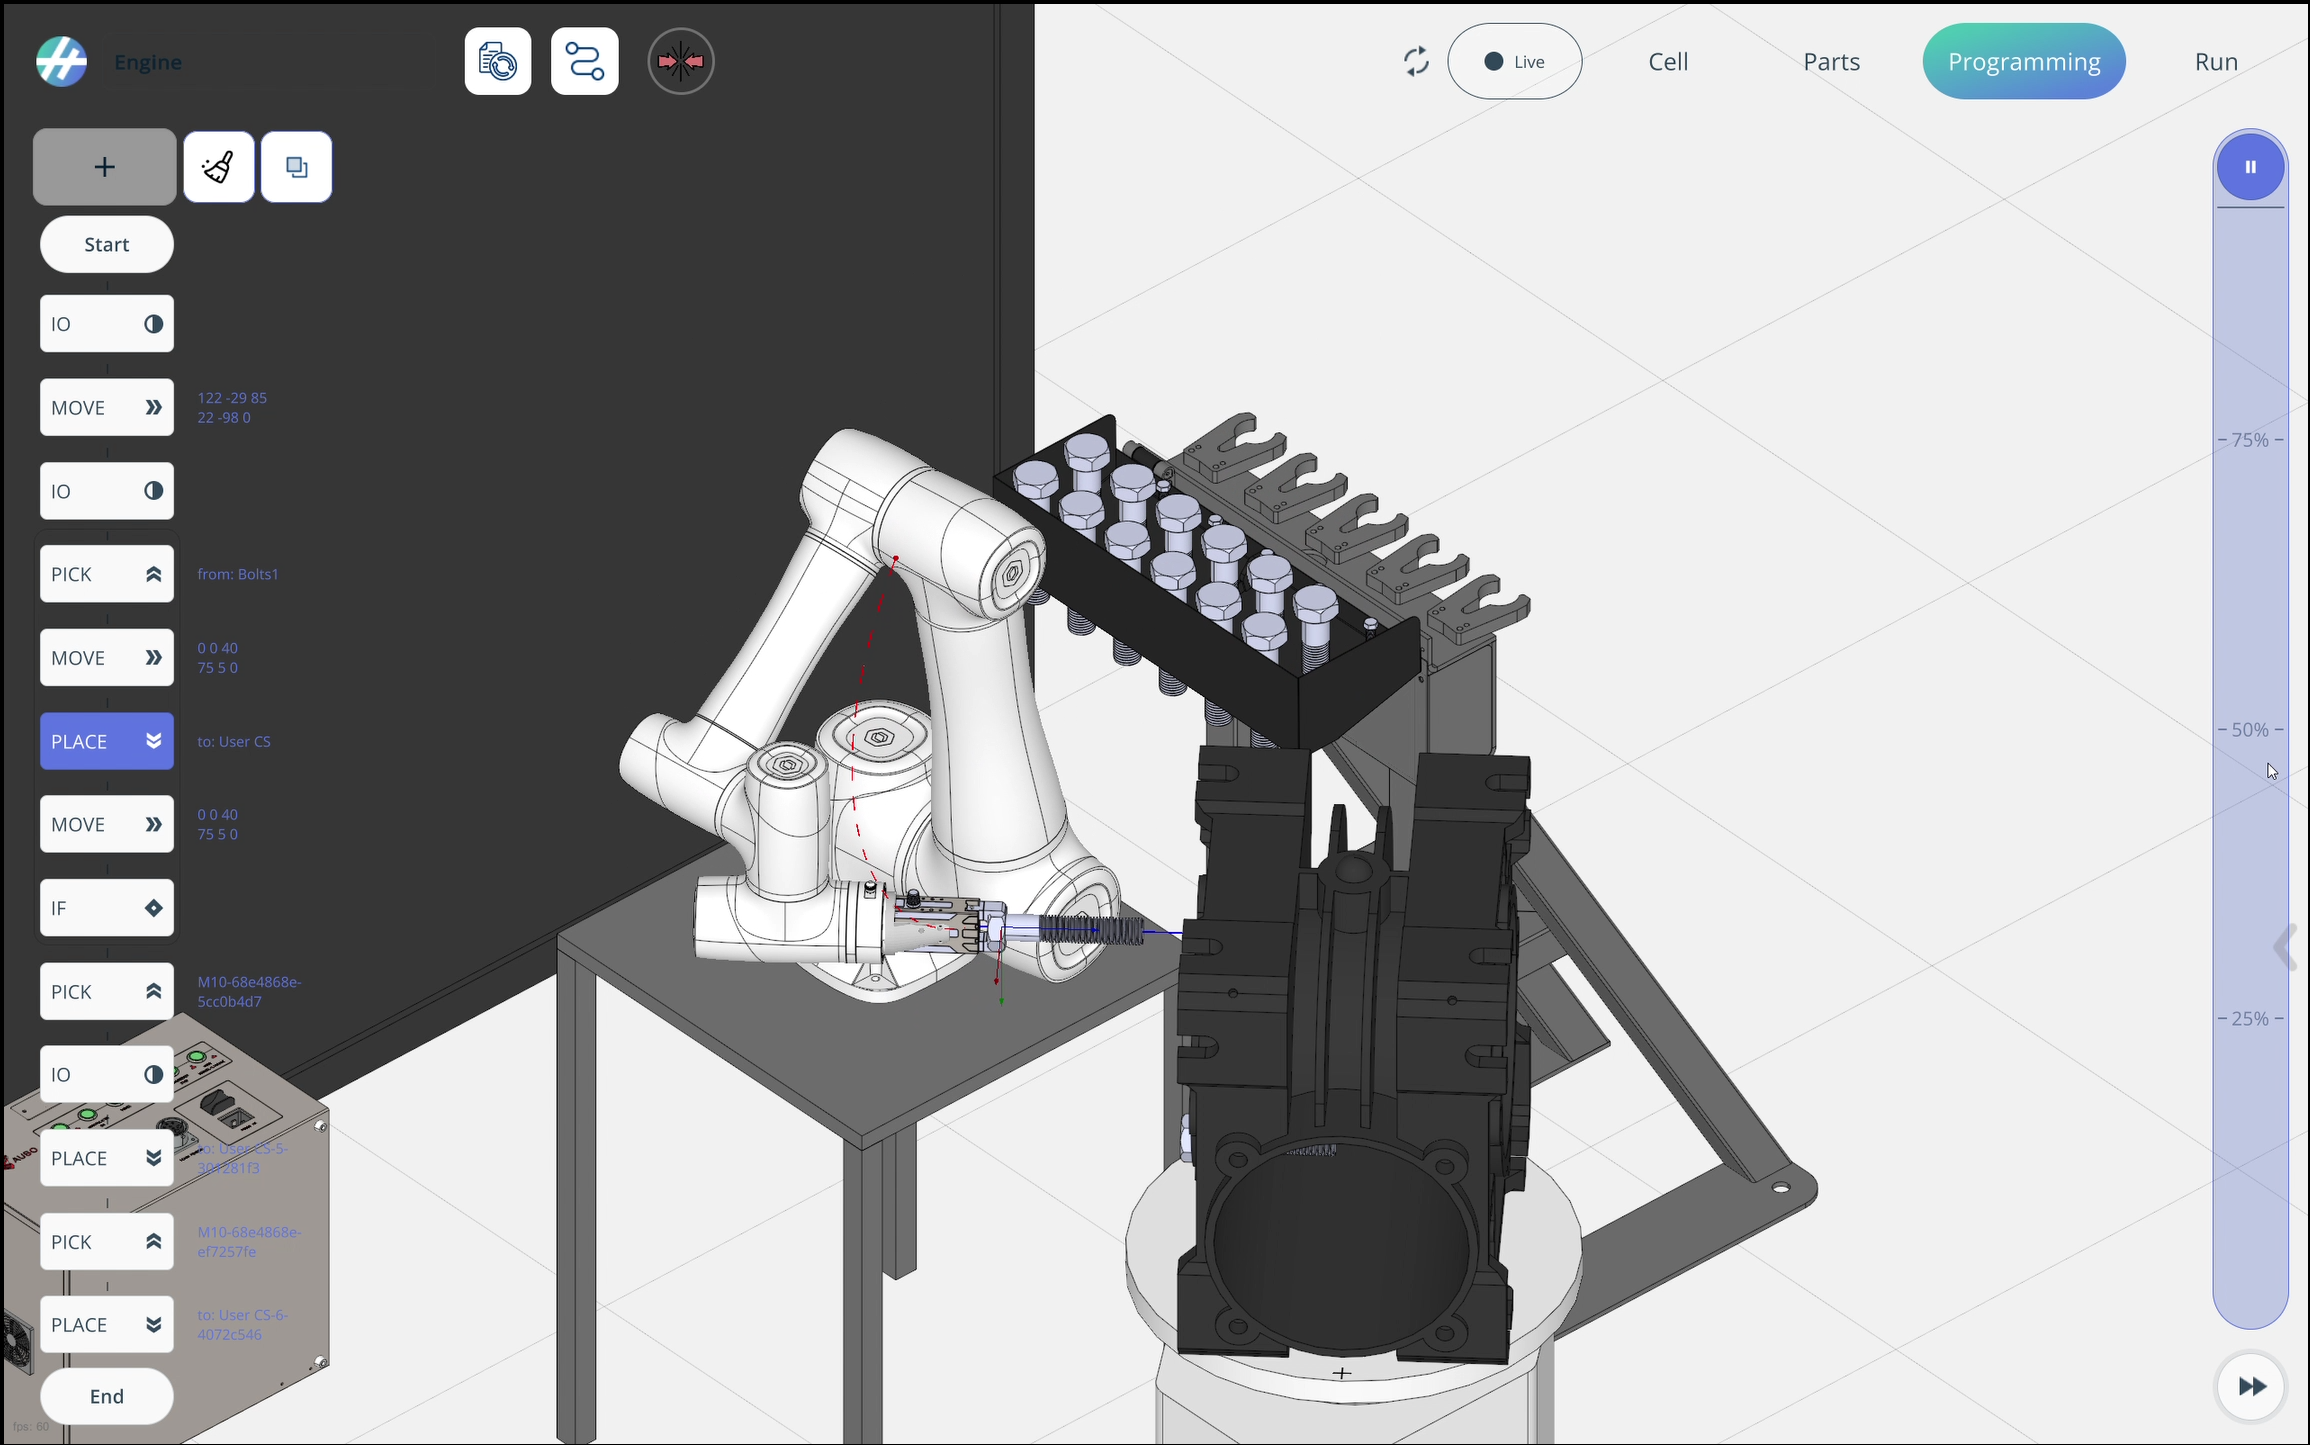The height and width of the screenshot is (1445, 2310).
Task: Click the red collision arrows icon
Action: pyautogui.click(x=681, y=62)
